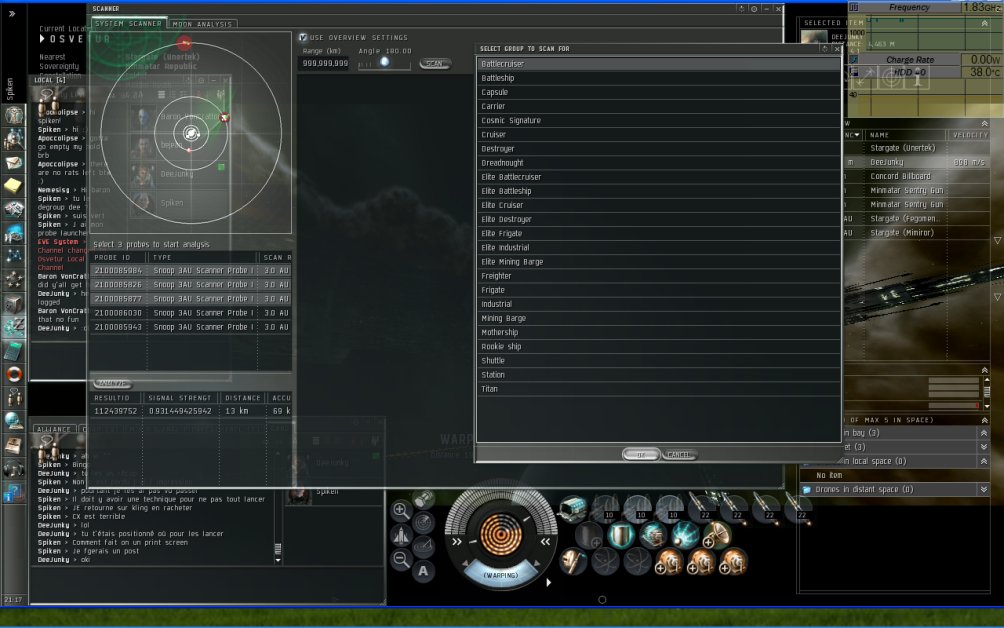The image size is (1004, 628).
Task: Select Battlecruiser in scan group list
Action: [x=658, y=64]
